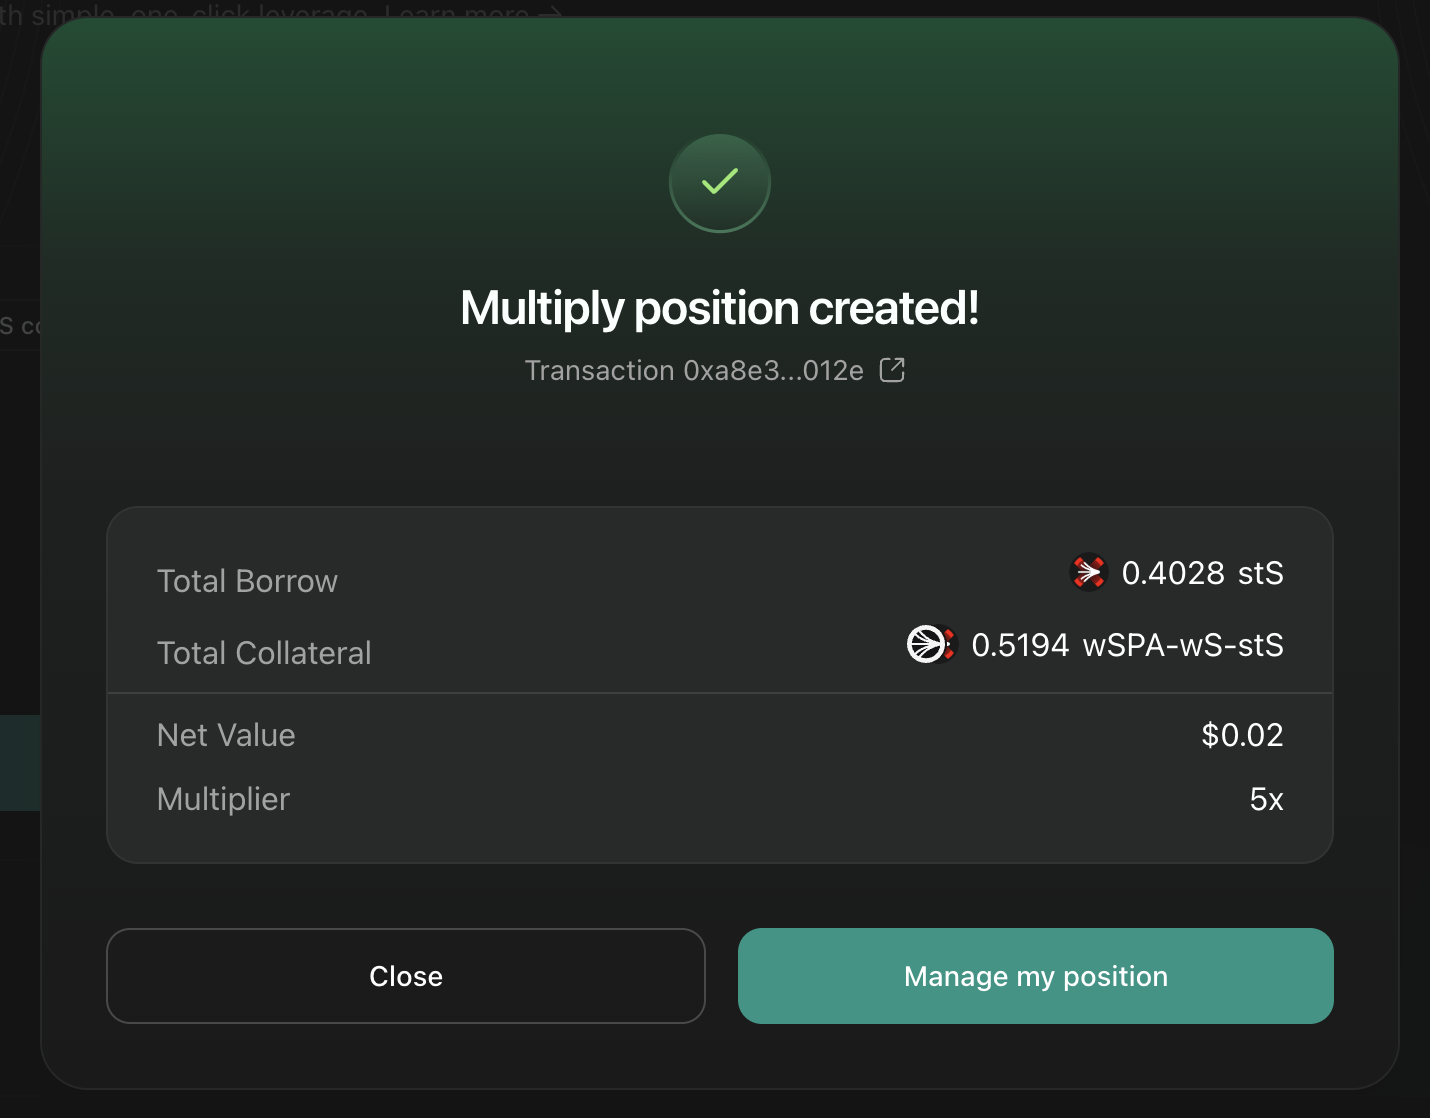Open transaction in explorer via external-link icon
This screenshot has width=1430, height=1118.
point(892,370)
